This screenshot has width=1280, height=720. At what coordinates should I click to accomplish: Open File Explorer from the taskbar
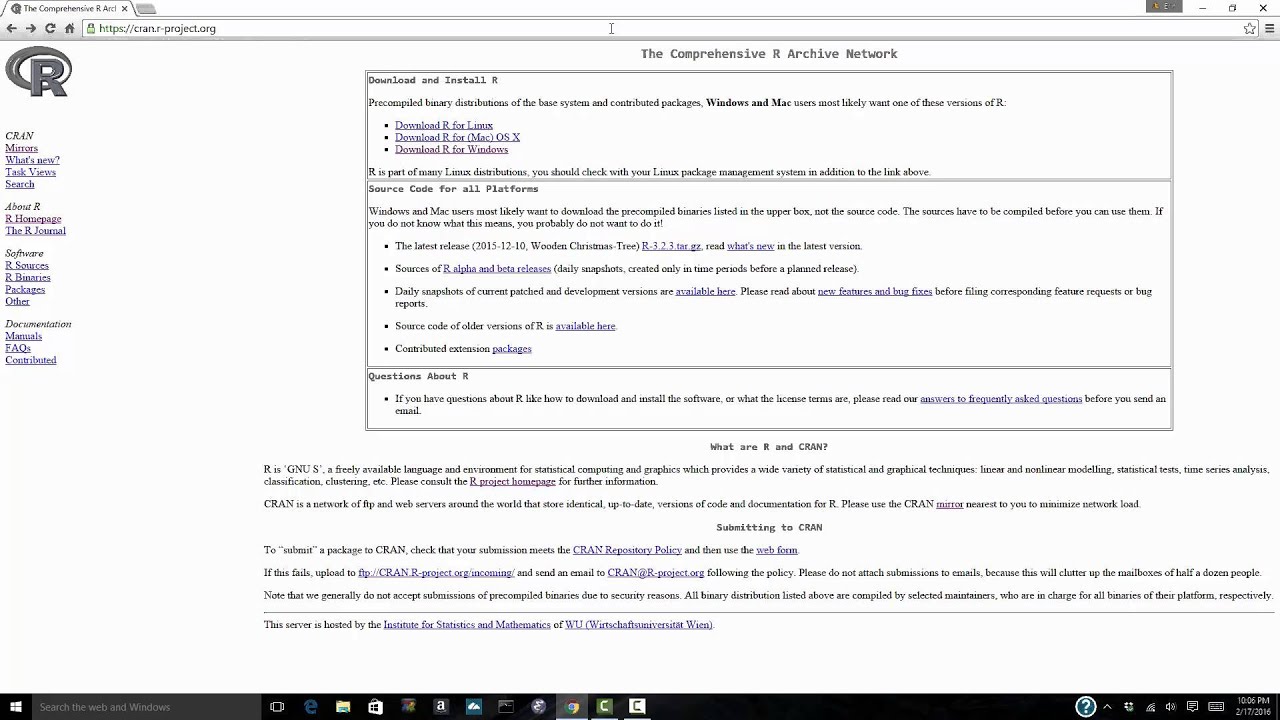tap(343, 707)
